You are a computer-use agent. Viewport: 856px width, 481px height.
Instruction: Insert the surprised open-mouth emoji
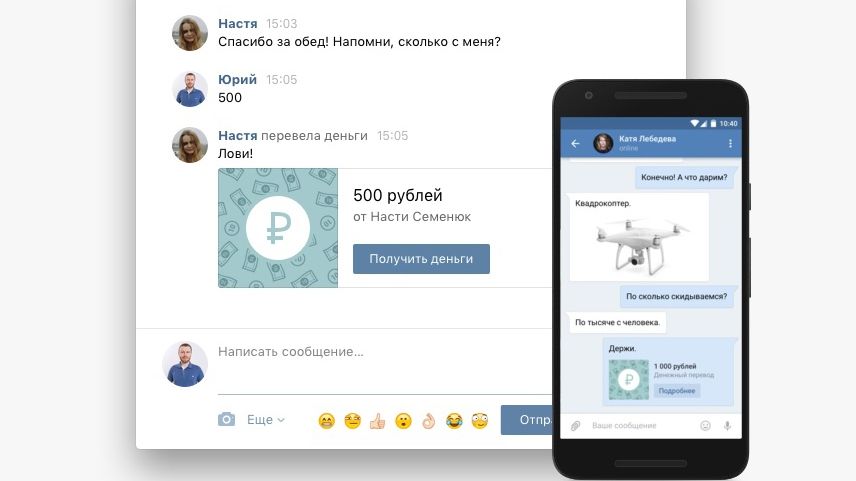point(403,421)
